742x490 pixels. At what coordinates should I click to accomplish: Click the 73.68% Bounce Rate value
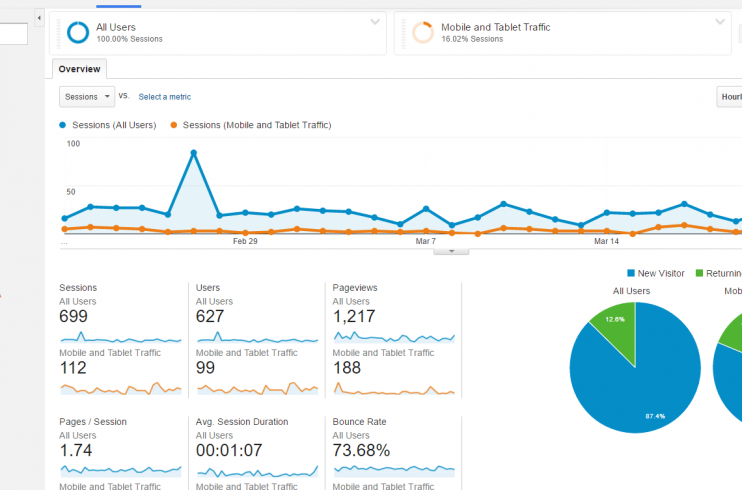pyautogui.click(x=361, y=450)
